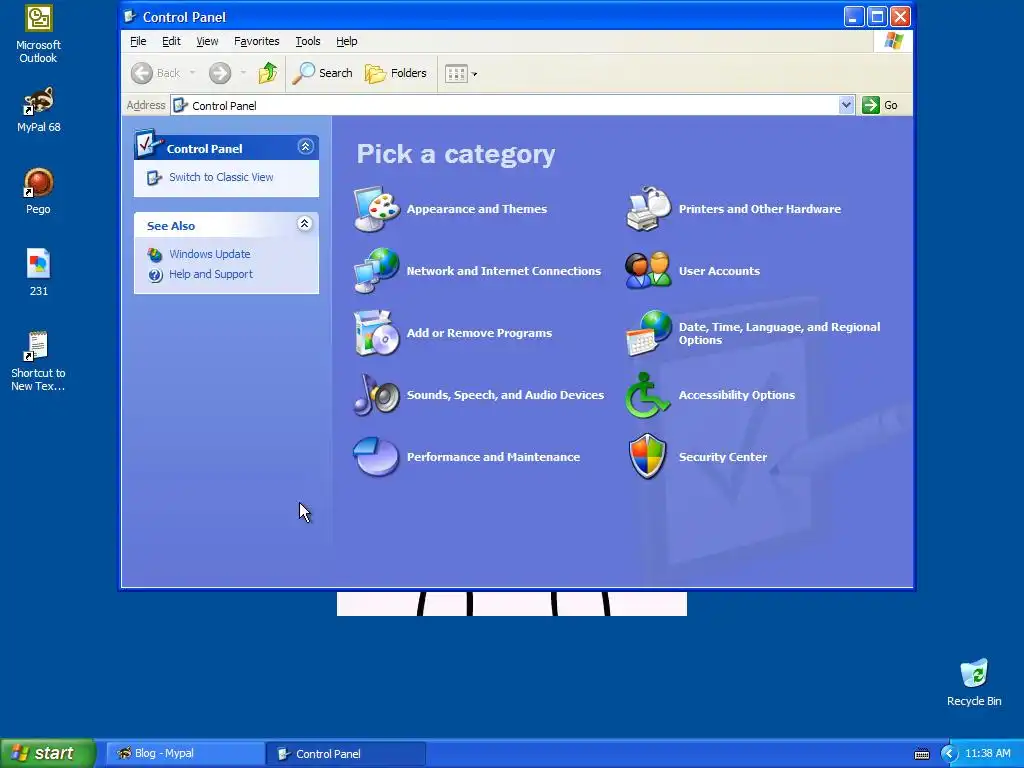Click the Security Center shield icon
This screenshot has height=768, width=1024.
(647, 456)
